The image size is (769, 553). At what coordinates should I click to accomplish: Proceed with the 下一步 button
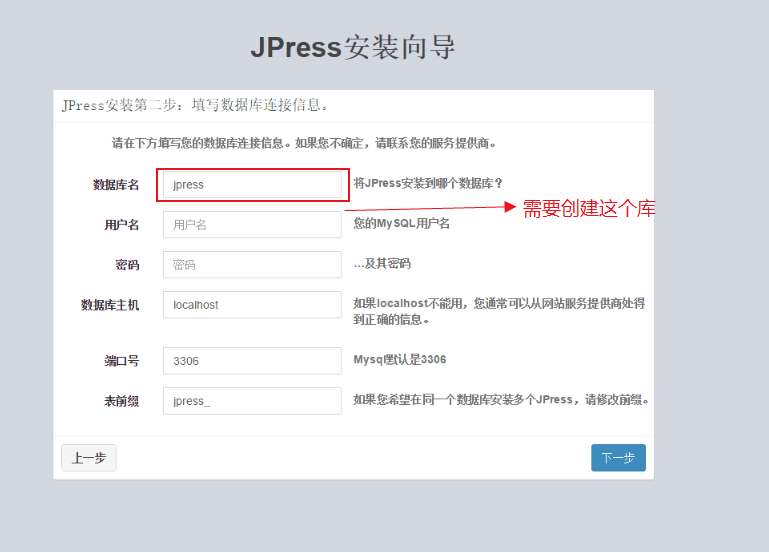tap(618, 458)
